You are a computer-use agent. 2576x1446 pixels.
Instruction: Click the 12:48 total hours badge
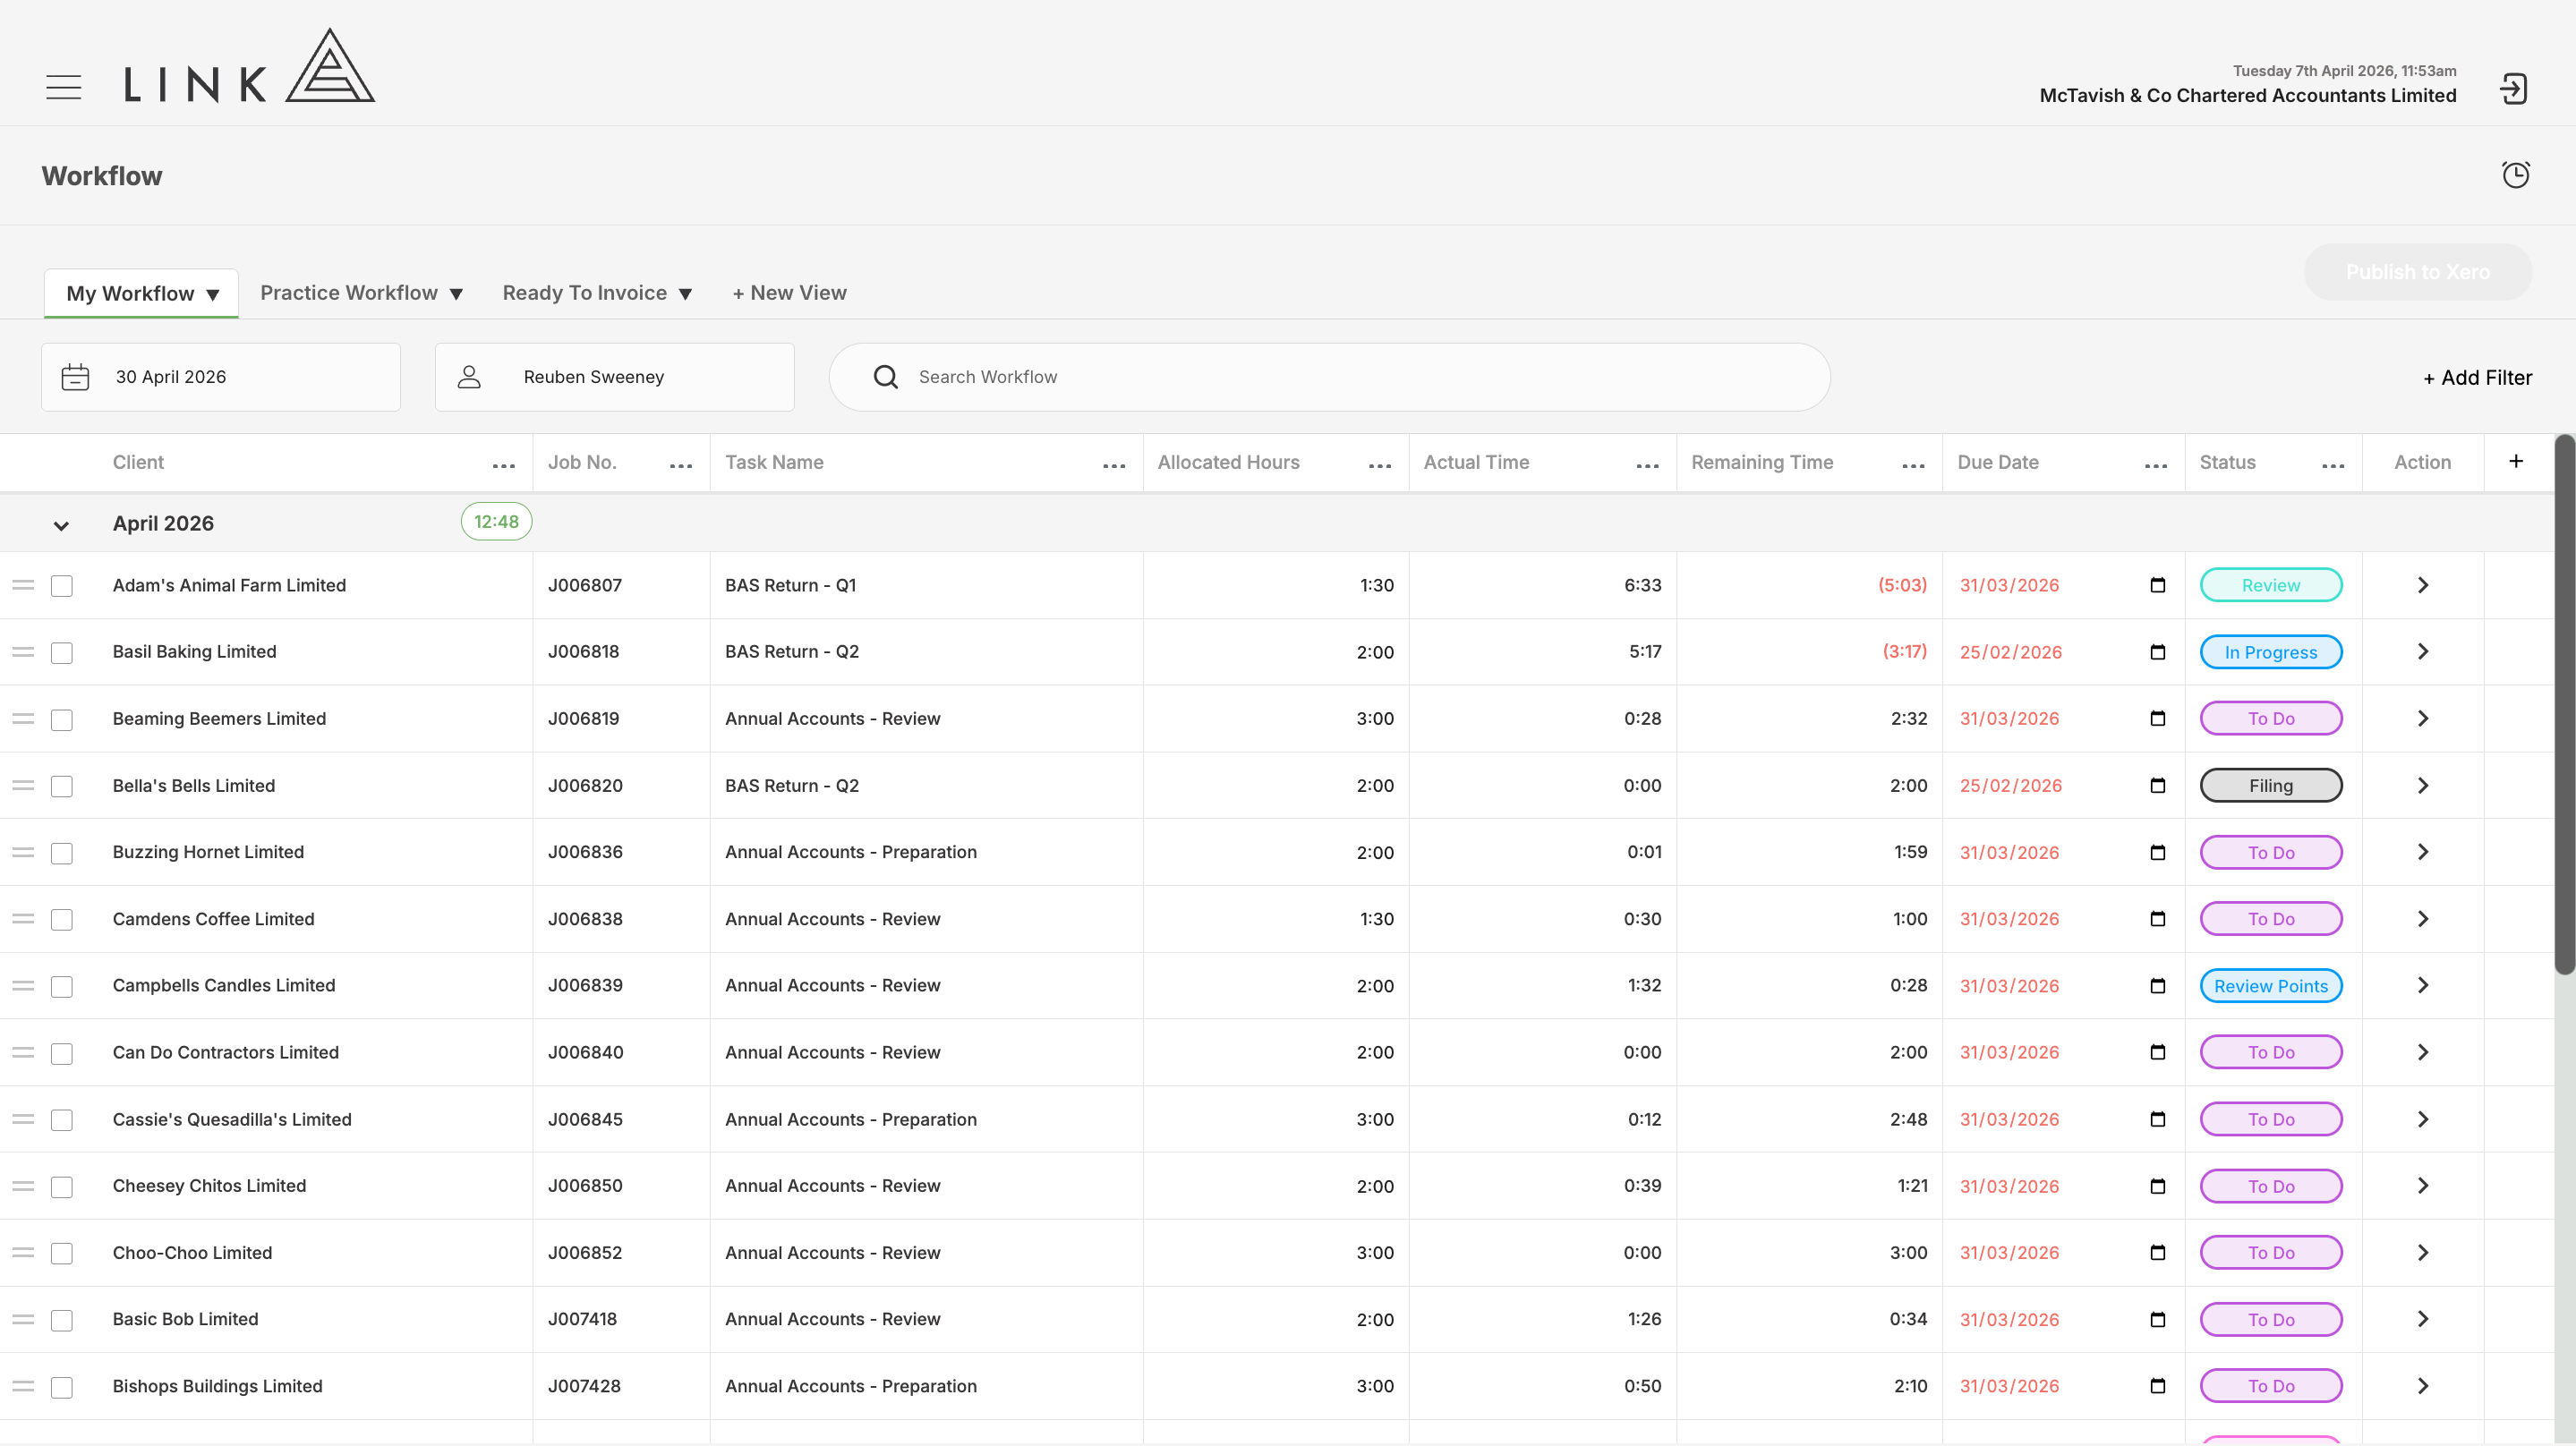[496, 522]
